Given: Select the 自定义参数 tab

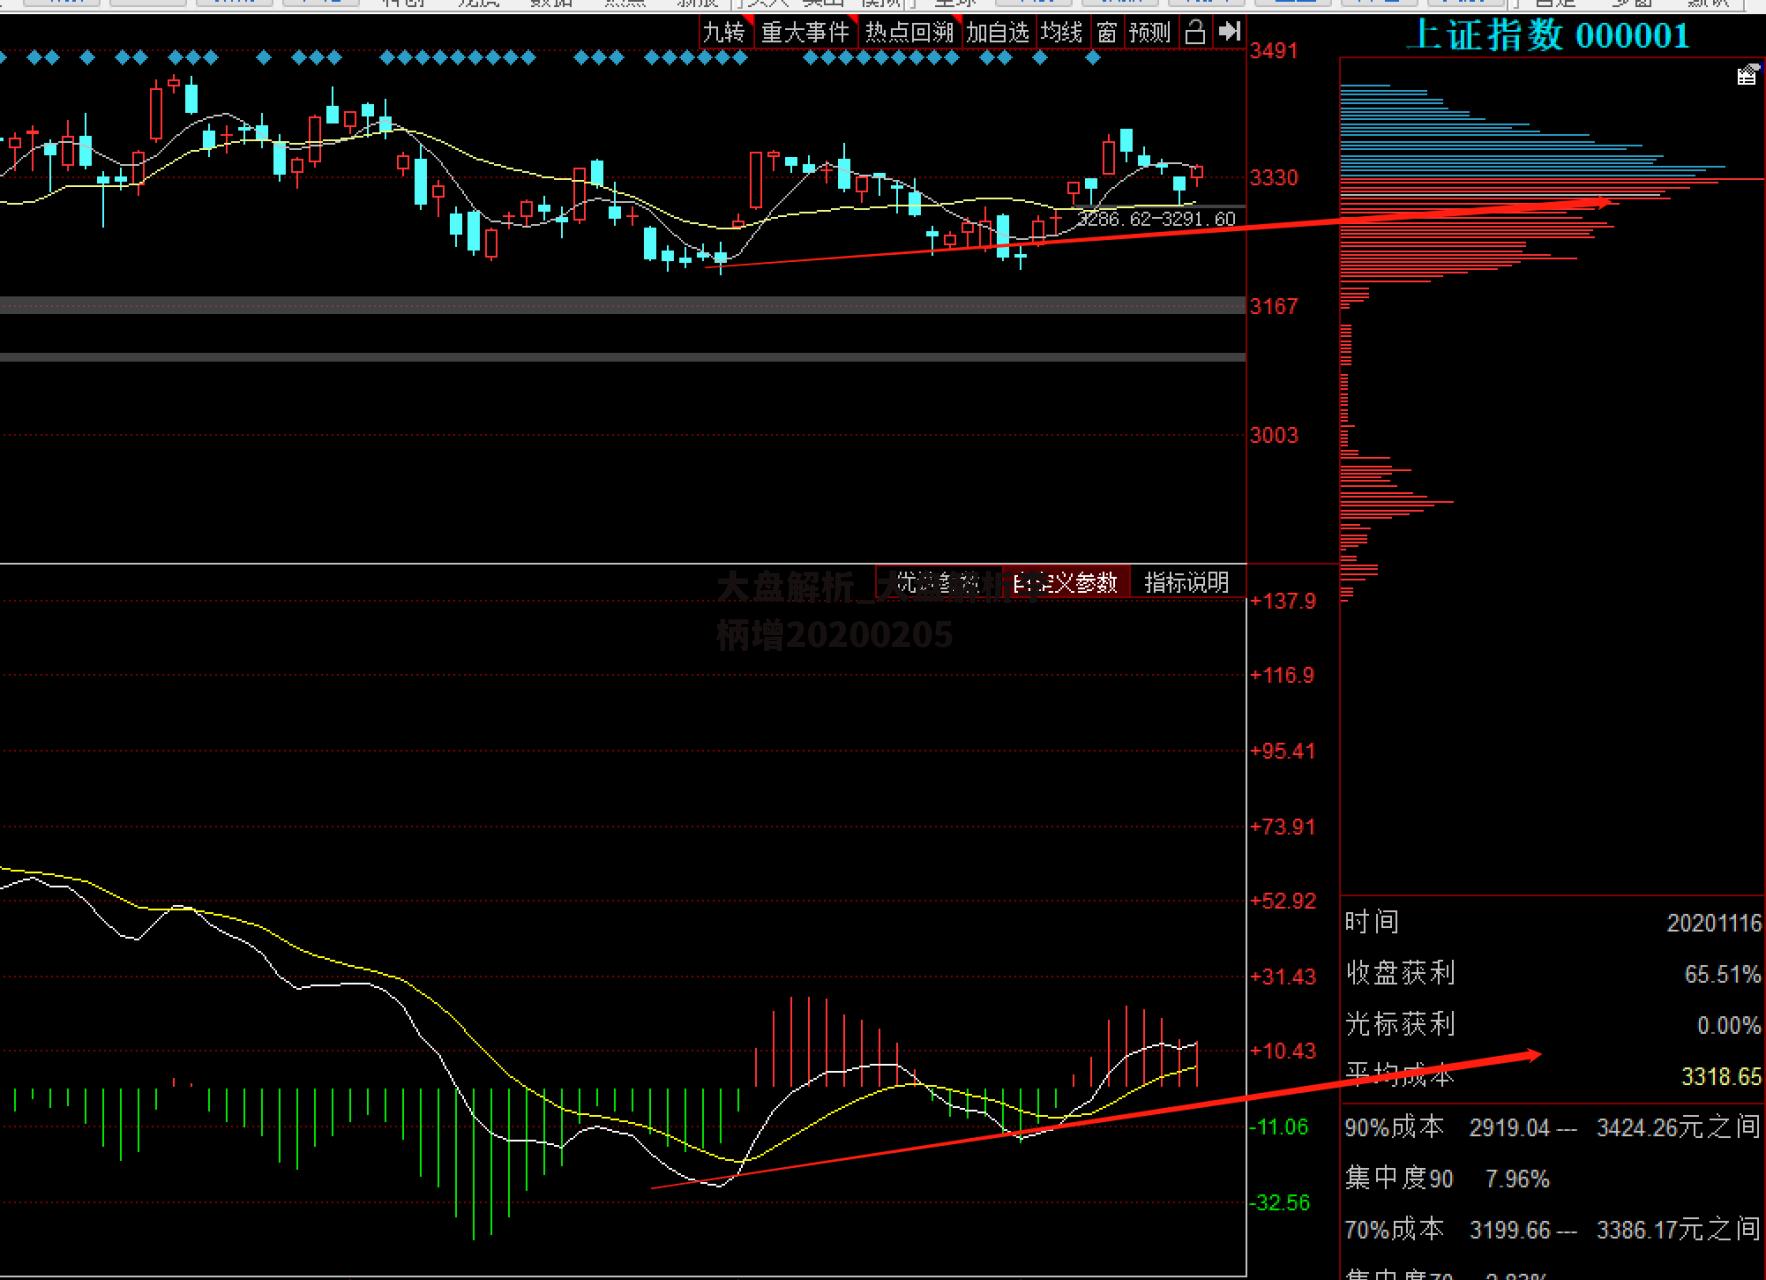Looking at the screenshot, I should pos(1065,582).
